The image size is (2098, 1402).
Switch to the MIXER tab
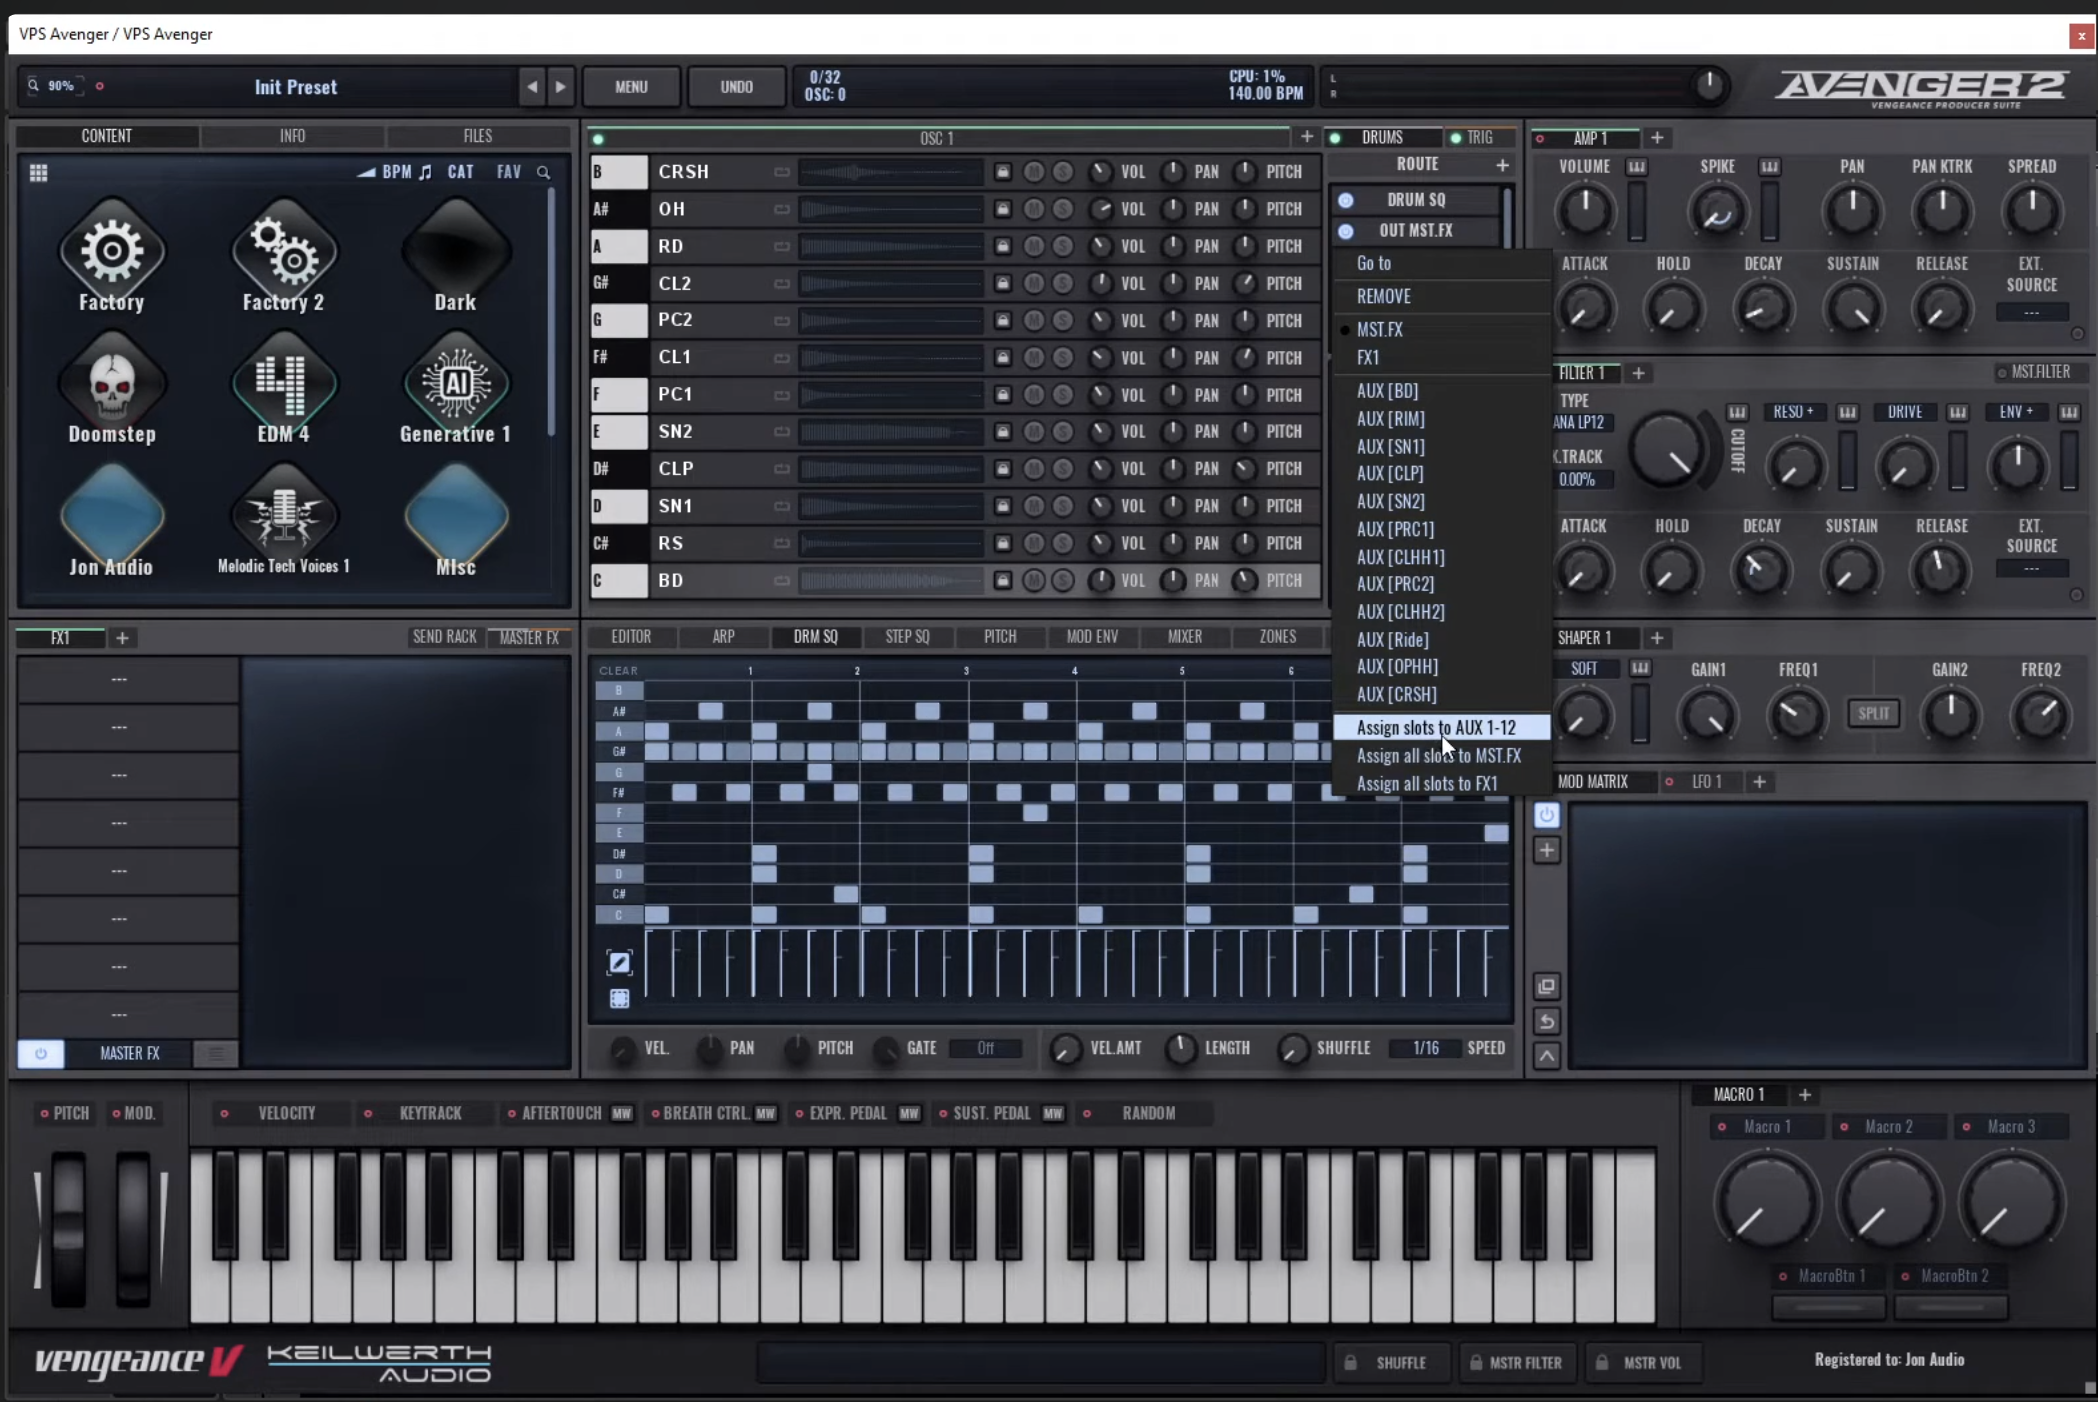tap(1184, 637)
